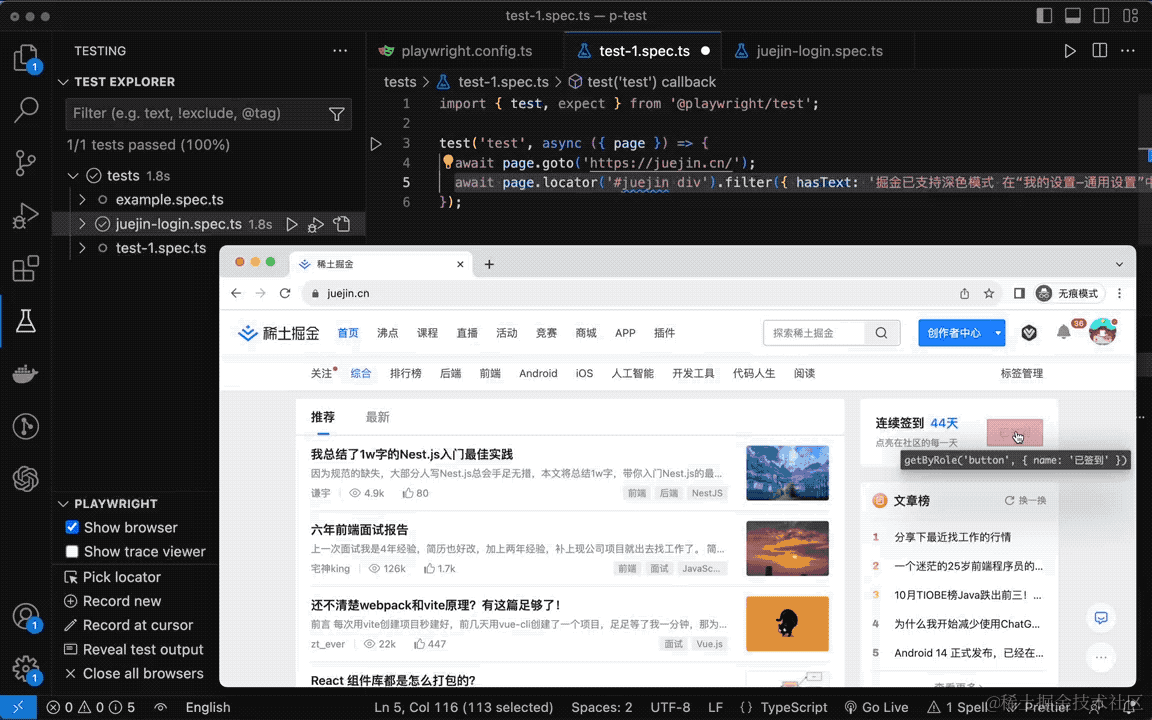Viewport: 1152px width, 720px height.
Task: Open the remote window indicator in status bar
Action: [18, 707]
